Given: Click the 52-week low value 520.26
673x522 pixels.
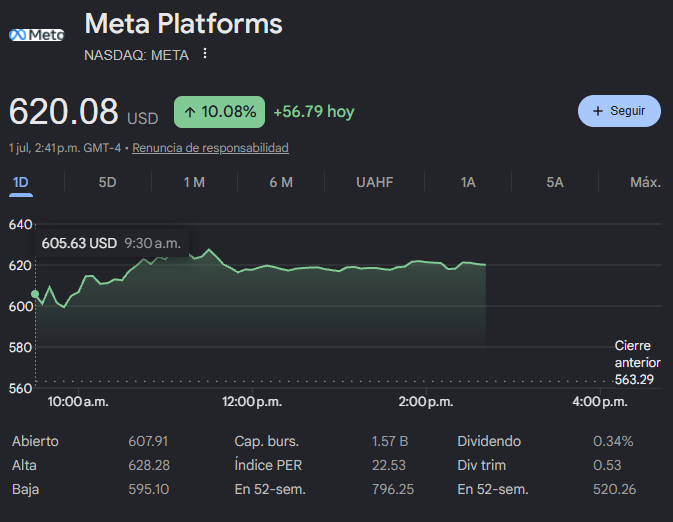Looking at the screenshot, I should (x=614, y=489).
